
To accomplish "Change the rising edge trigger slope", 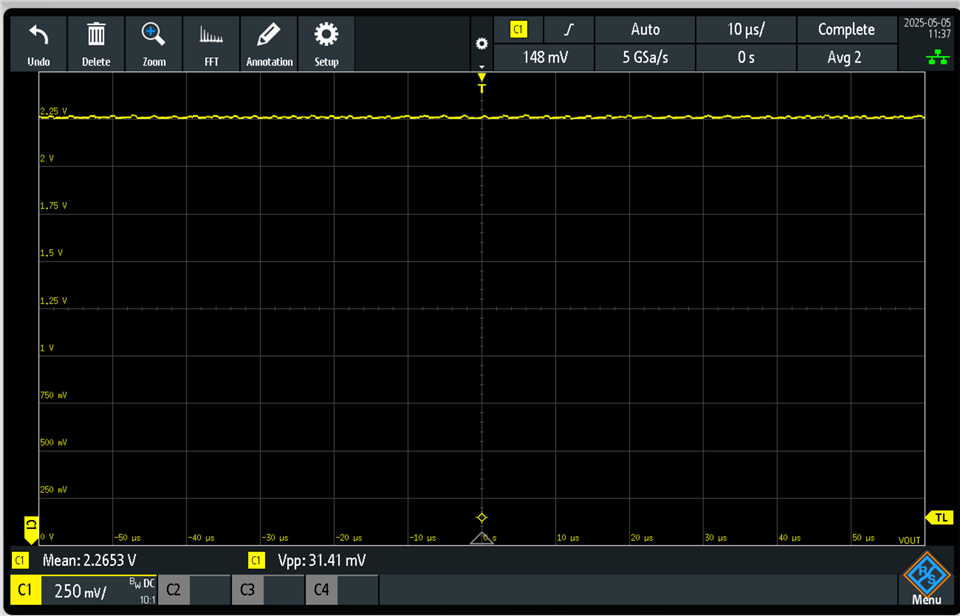I will point(569,29).
